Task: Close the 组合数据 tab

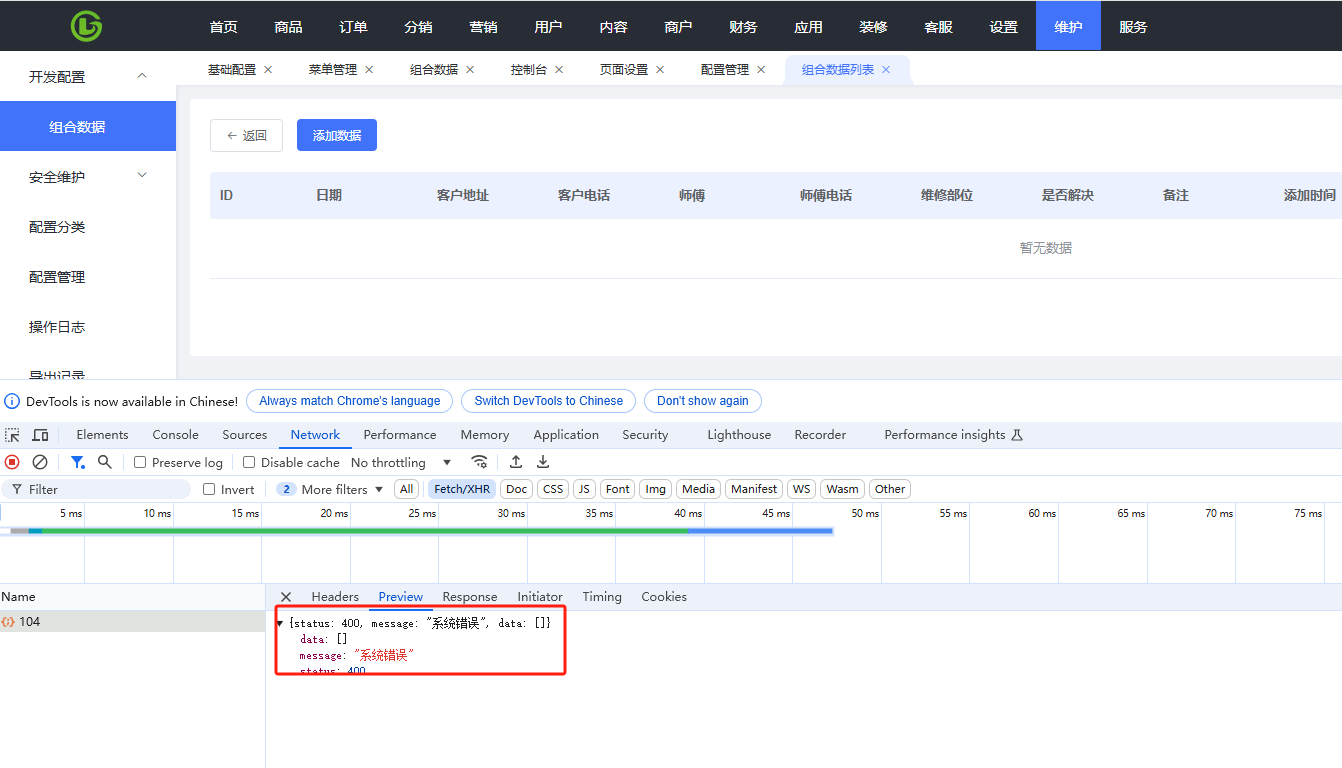Action: (x=470, y=70)
